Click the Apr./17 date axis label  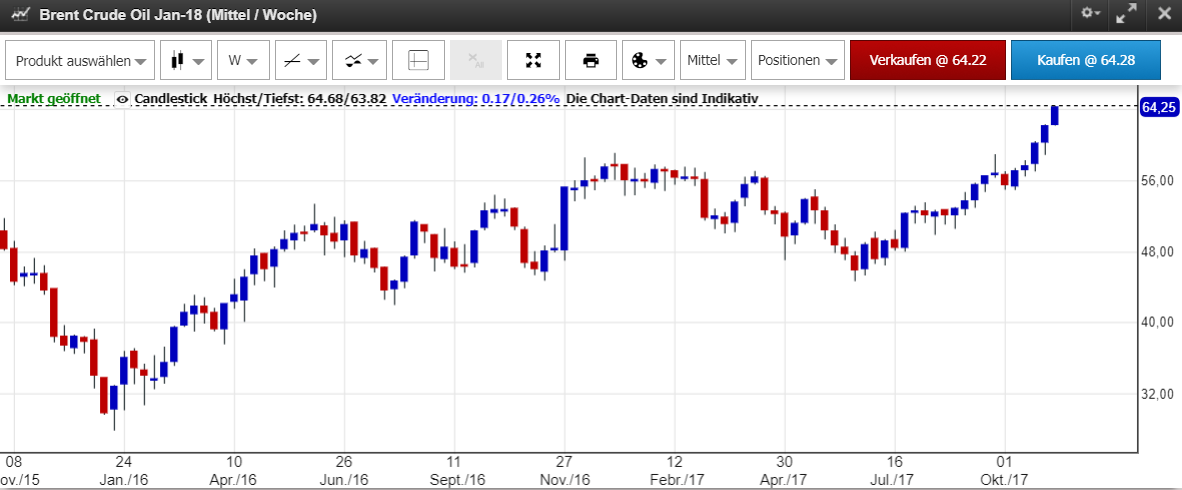click(785, 479)
